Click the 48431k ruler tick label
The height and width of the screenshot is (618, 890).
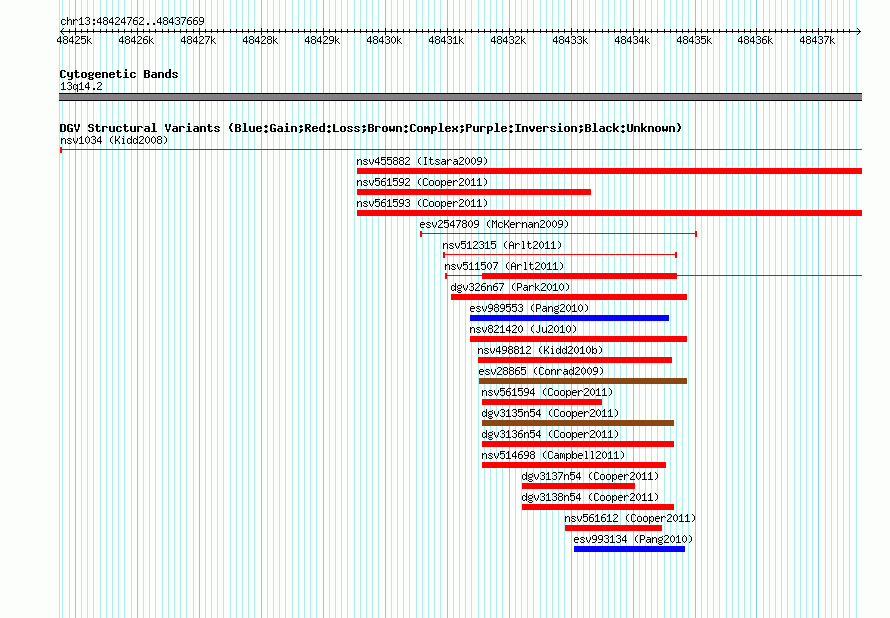[446, 40]
